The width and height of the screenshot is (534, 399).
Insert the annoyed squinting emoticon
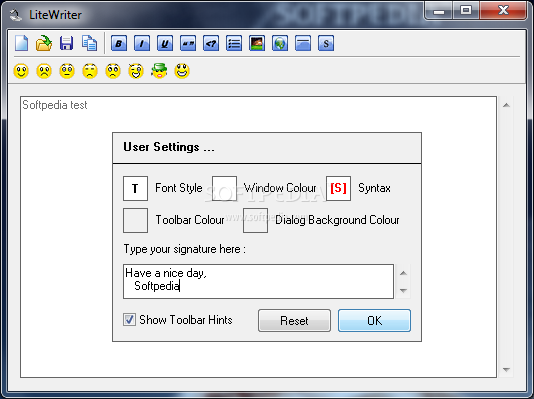coord(90,71)
